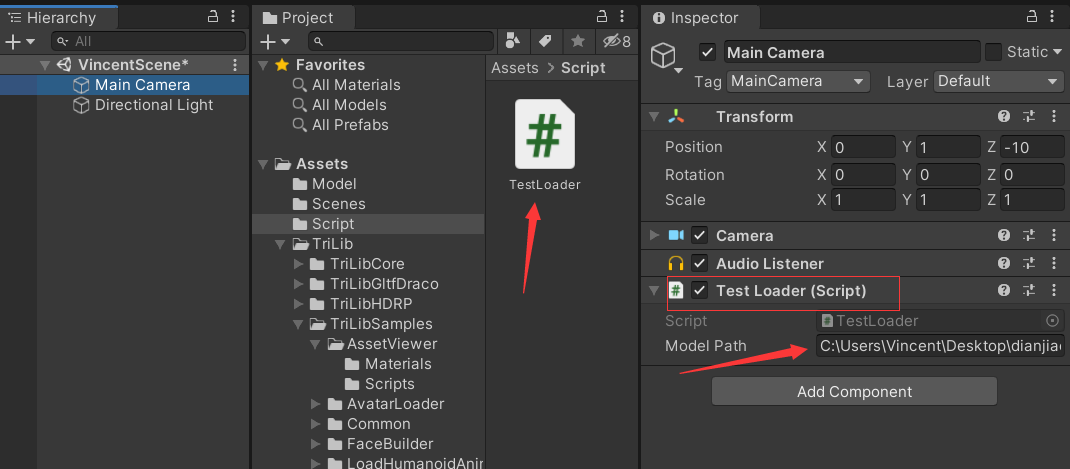Select All Materials under Favorites

point(356,85)
